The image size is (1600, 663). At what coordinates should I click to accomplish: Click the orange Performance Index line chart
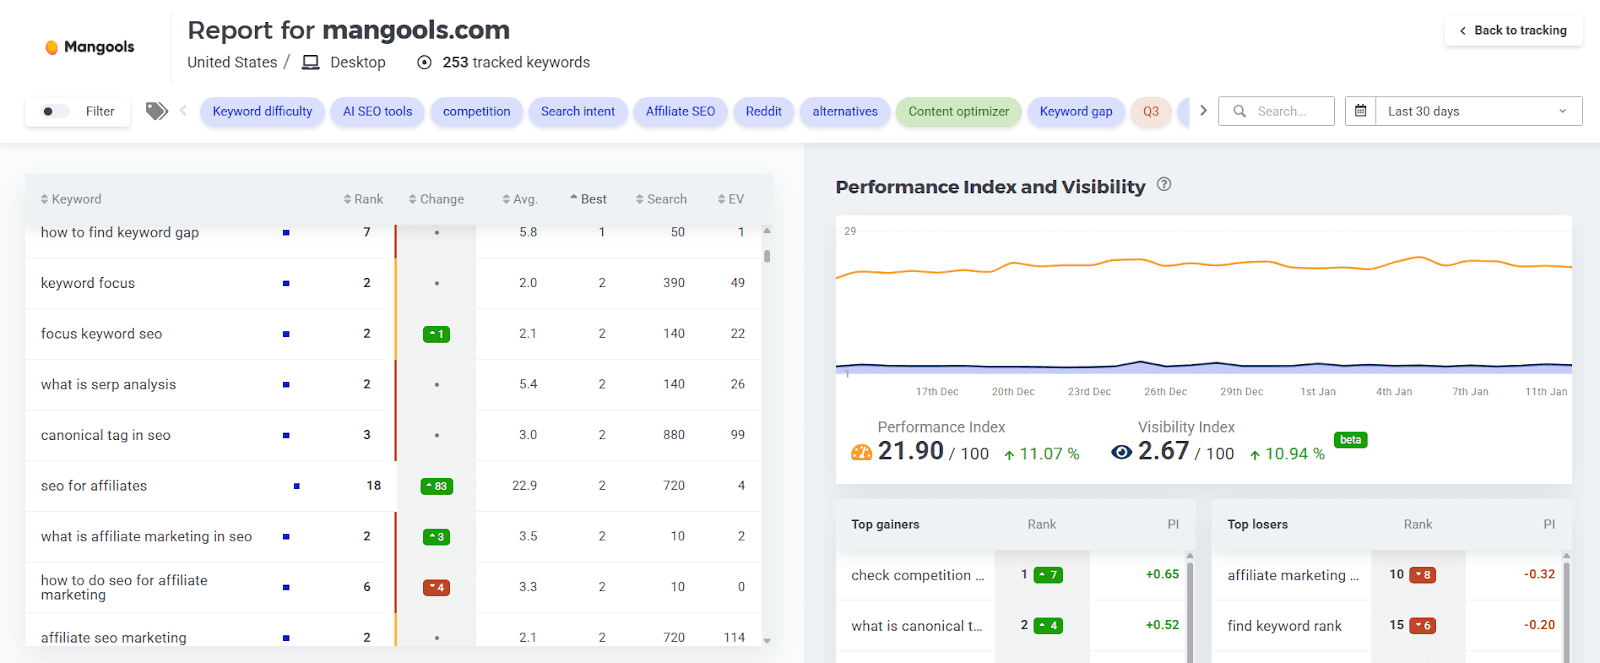[x=1204, y=266]
